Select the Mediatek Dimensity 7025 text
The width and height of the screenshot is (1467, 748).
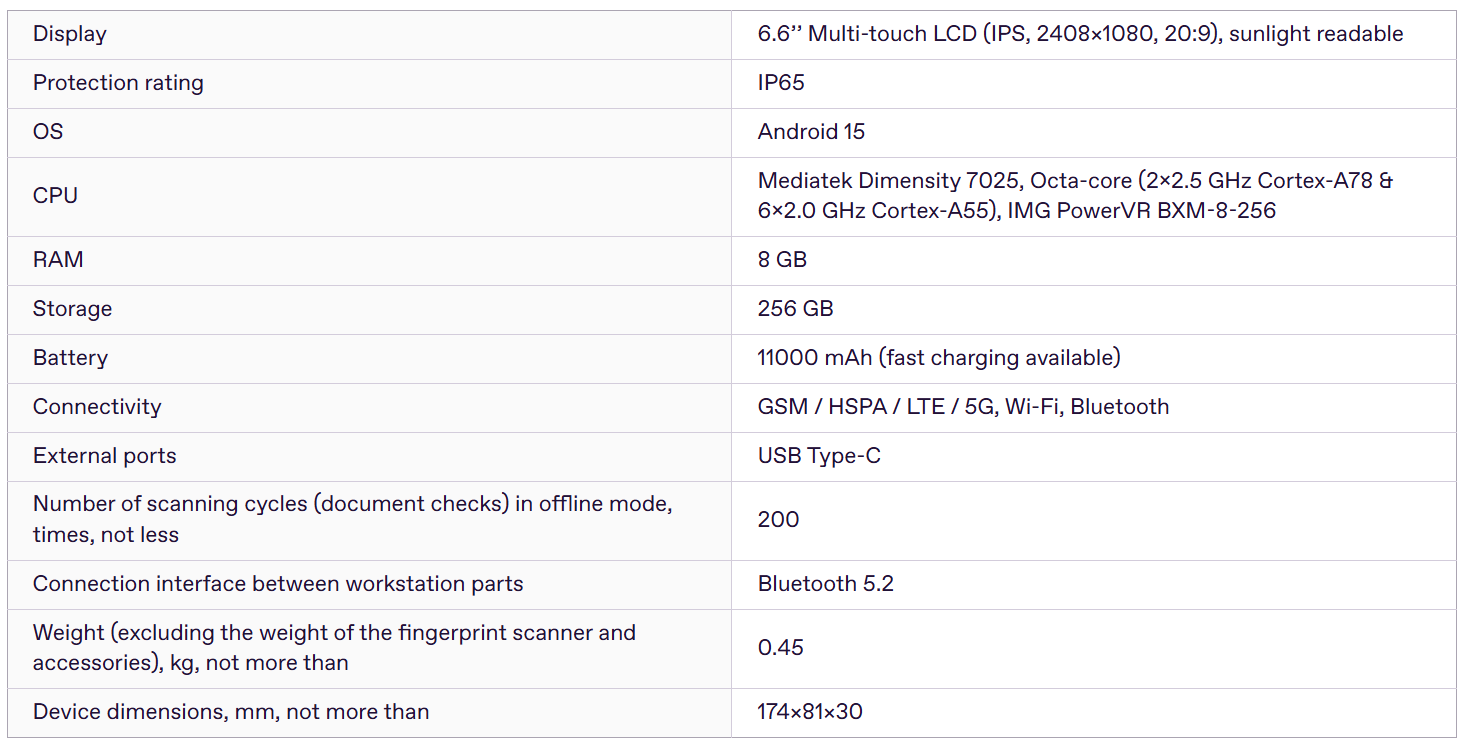(x=889, y=181)
